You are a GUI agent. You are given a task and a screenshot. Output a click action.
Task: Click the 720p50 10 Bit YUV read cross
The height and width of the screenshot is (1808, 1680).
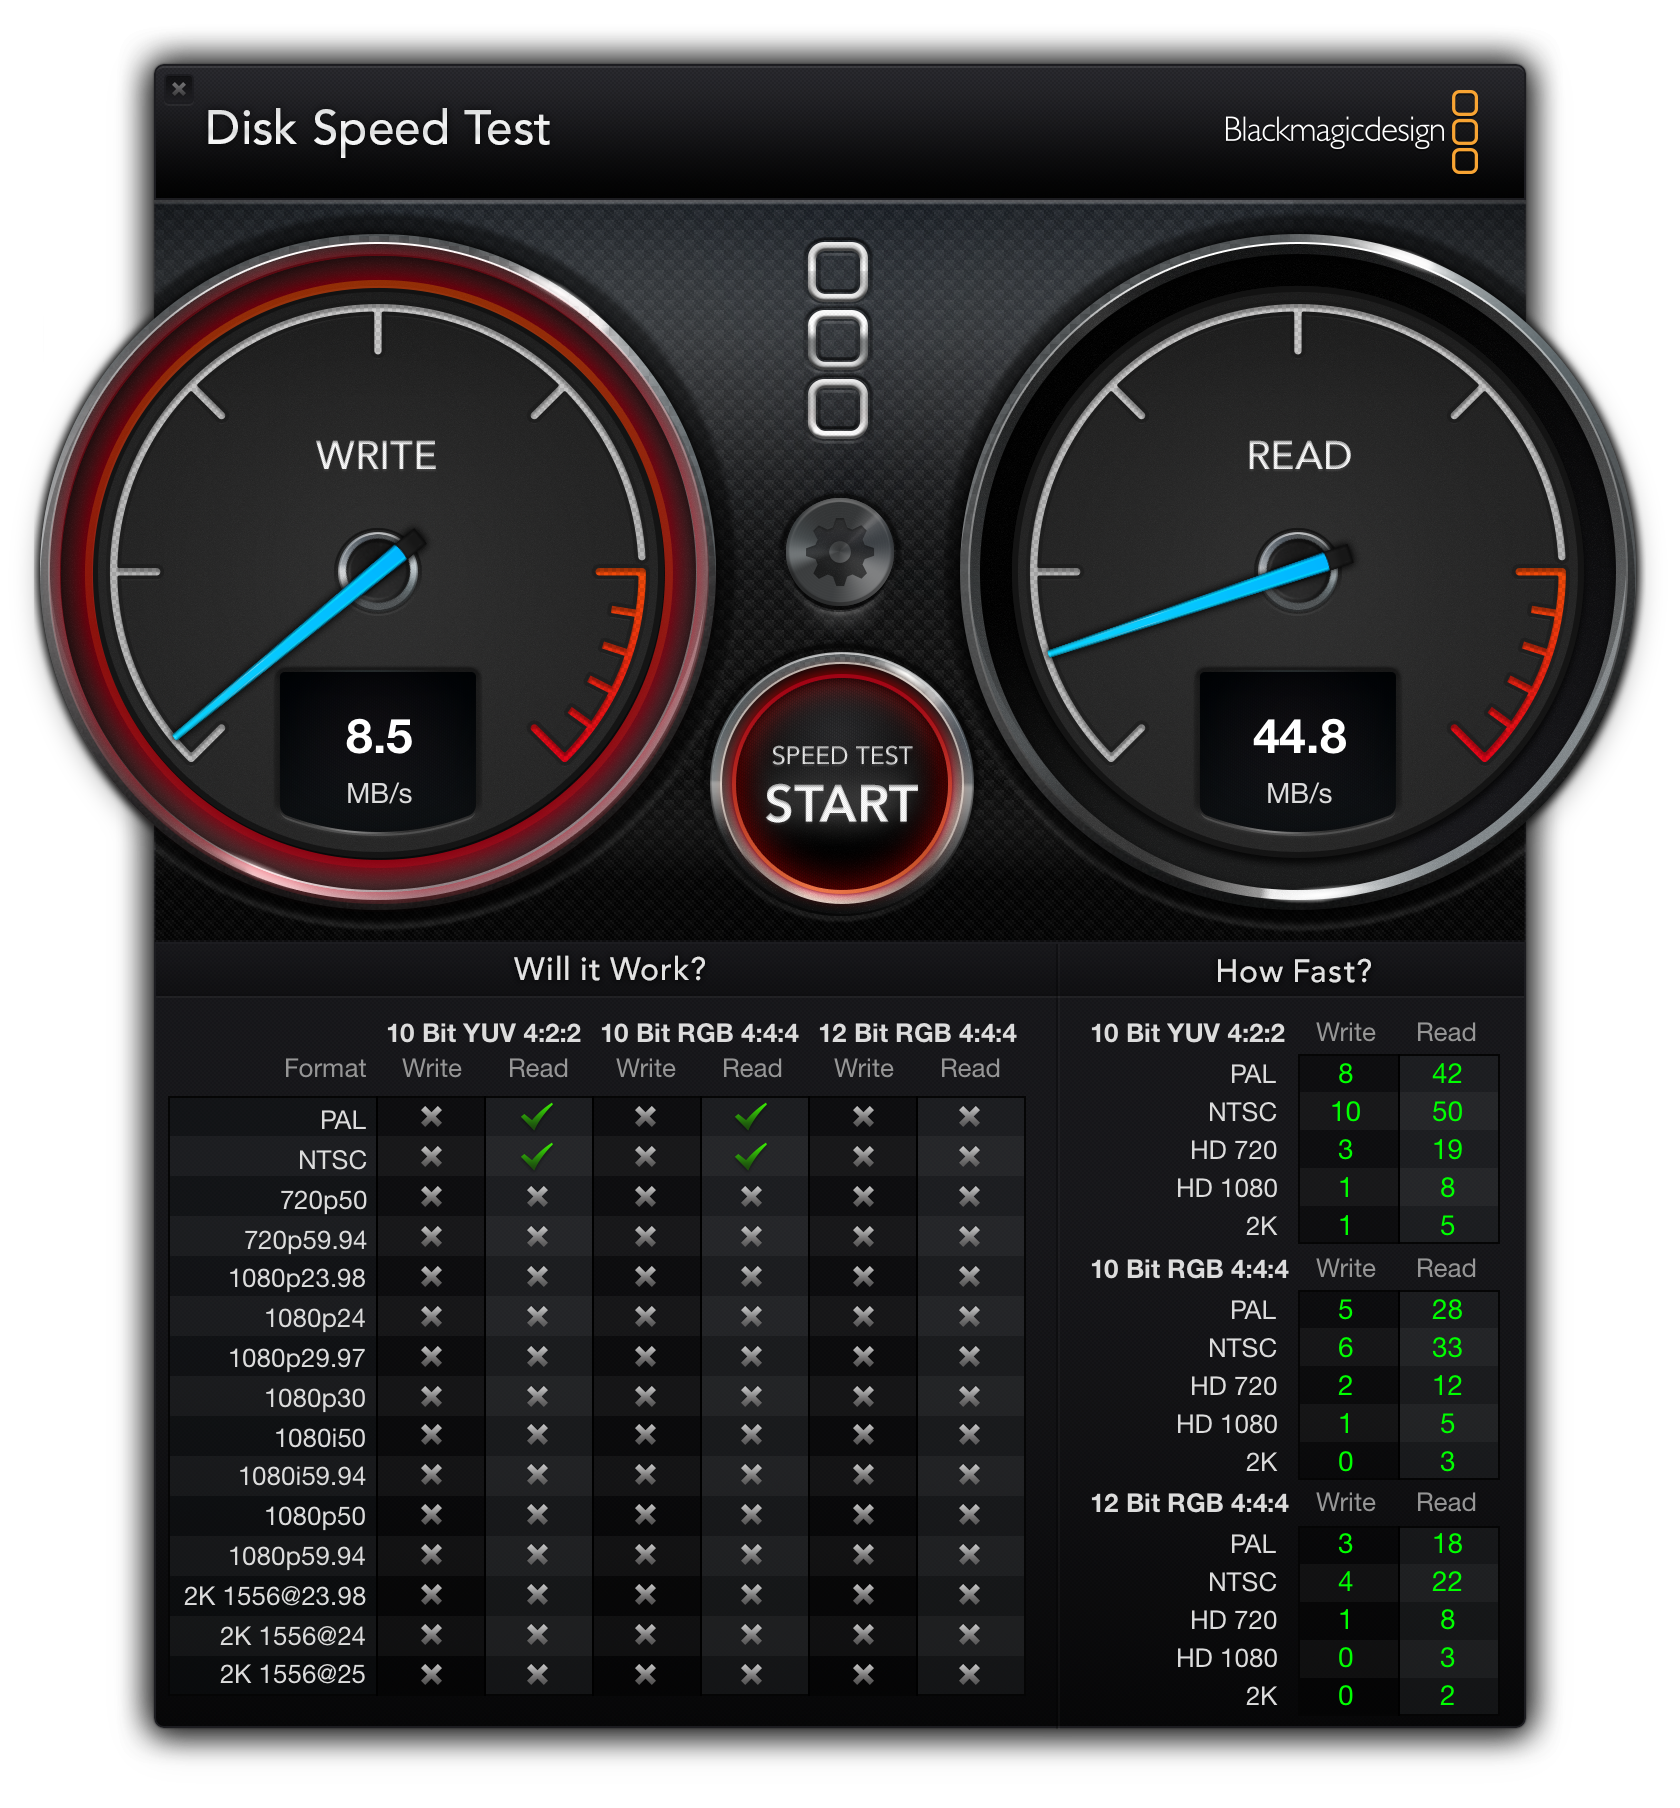[x=537, y=1196]
